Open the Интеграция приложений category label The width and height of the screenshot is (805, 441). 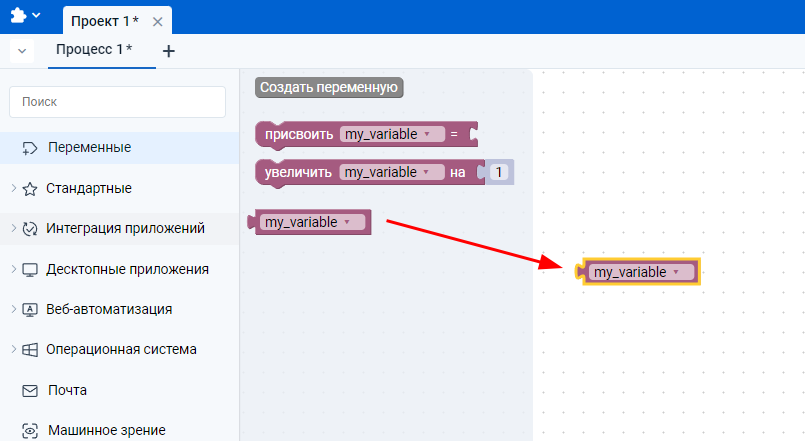tap(125, 228)
